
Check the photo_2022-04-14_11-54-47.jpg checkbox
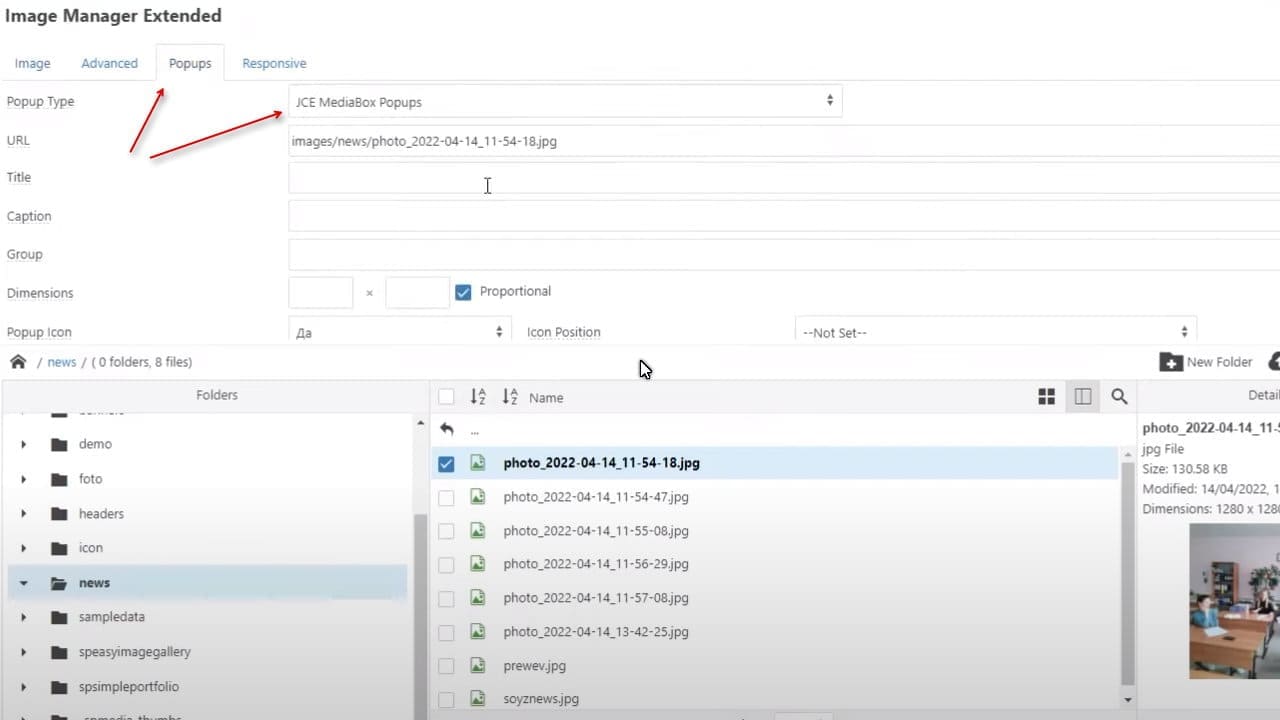[x=446, y=497]
